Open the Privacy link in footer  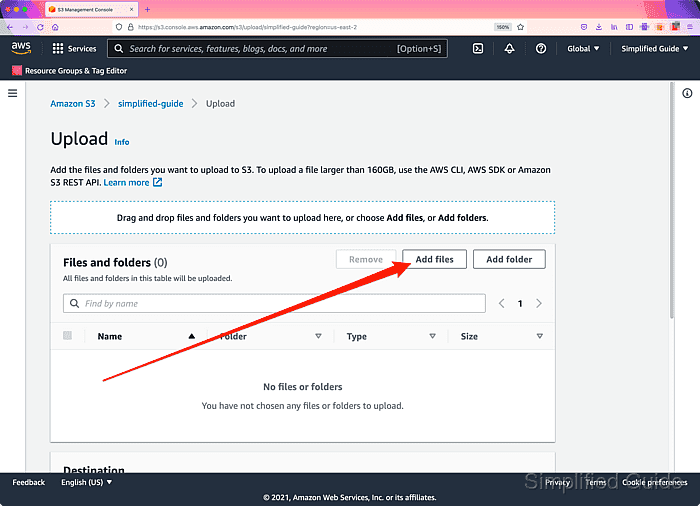tap(558, 482)
